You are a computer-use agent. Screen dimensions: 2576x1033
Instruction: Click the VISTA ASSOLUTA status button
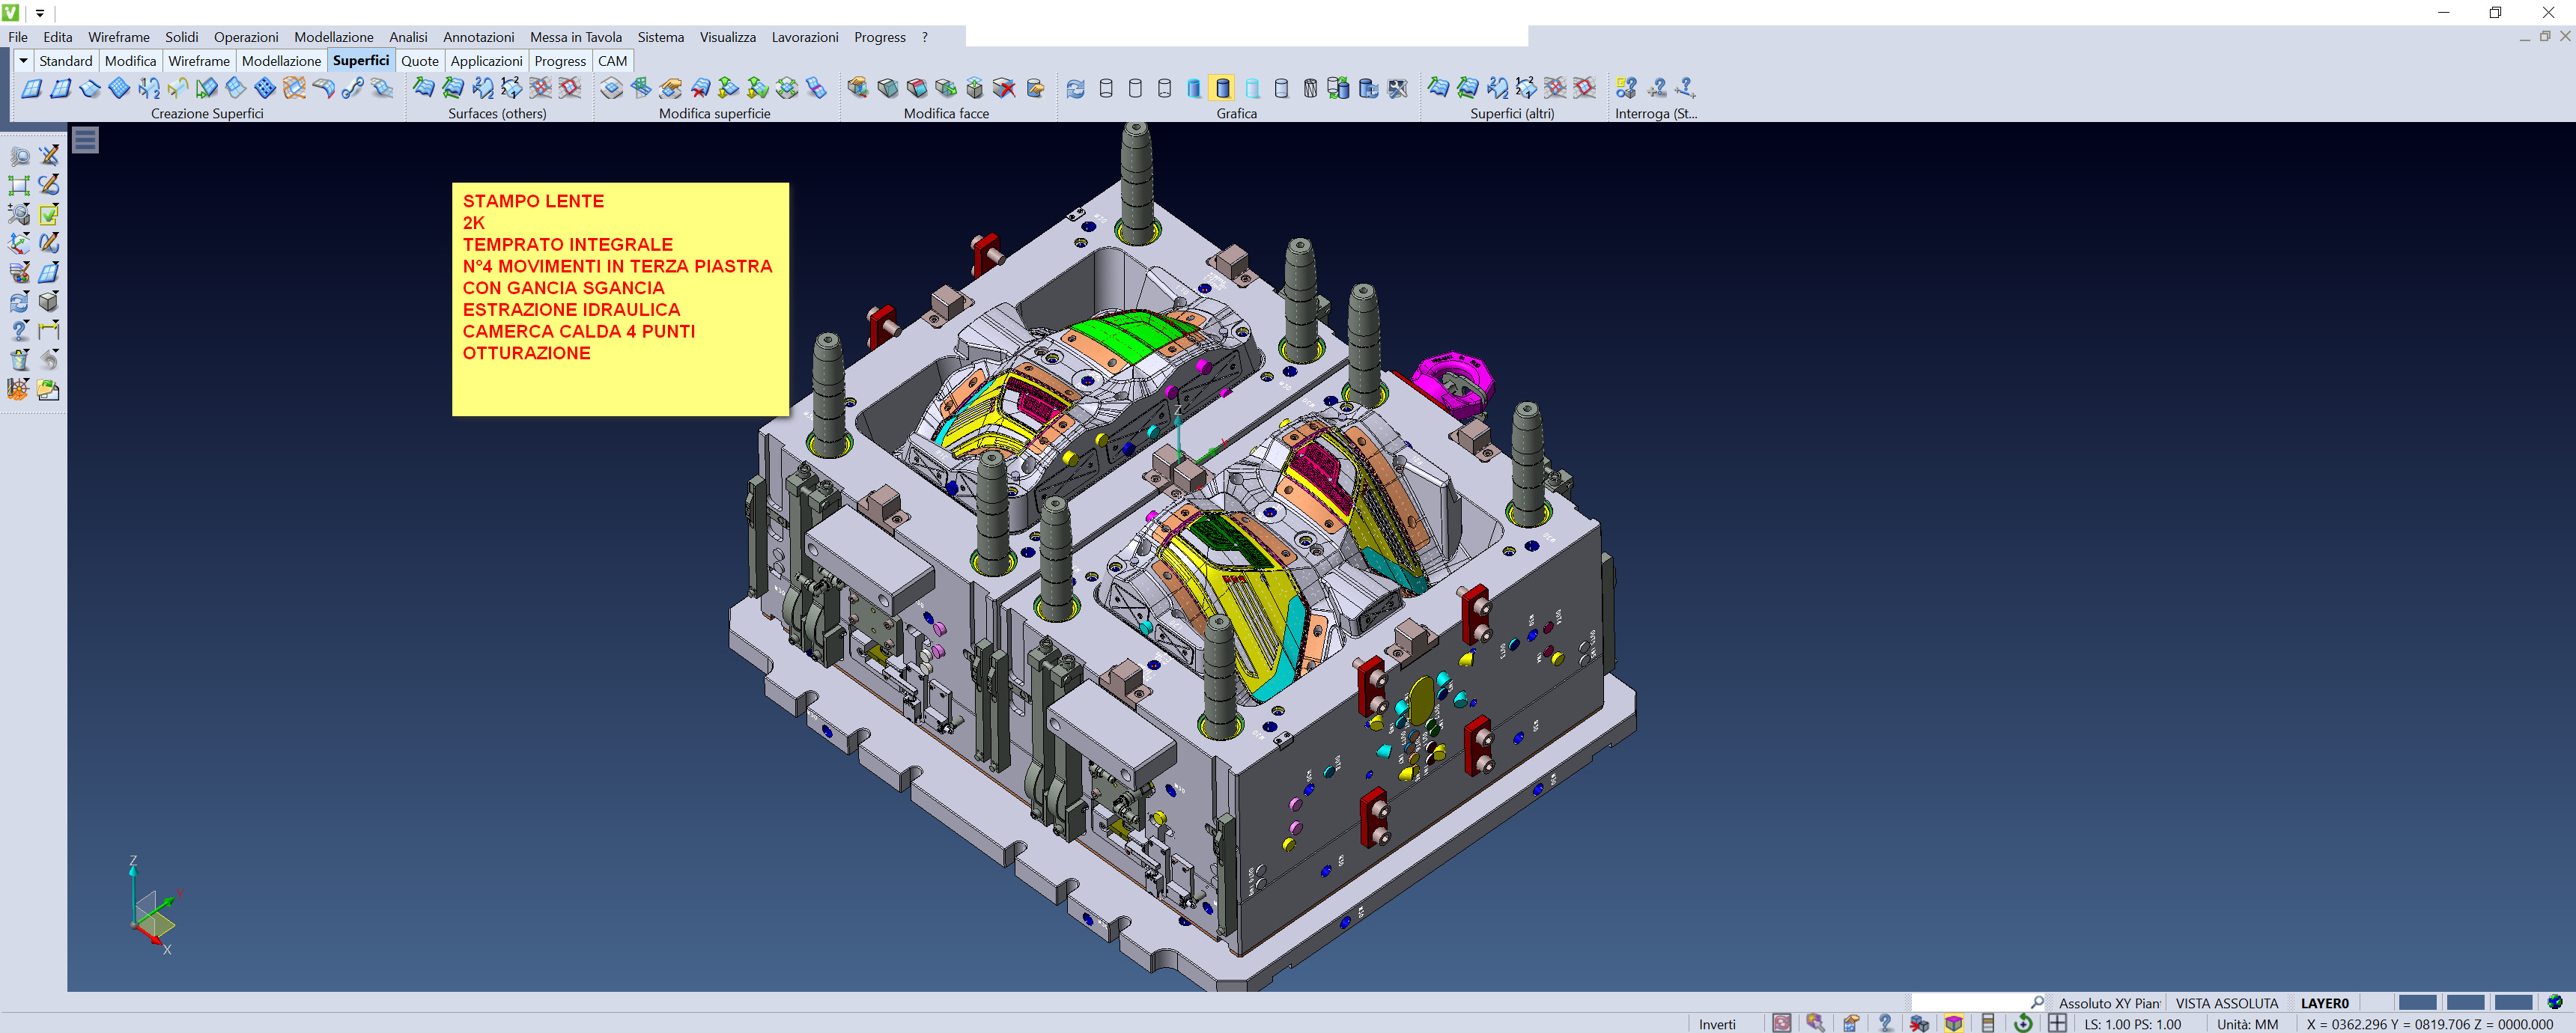(2226, 1003)
